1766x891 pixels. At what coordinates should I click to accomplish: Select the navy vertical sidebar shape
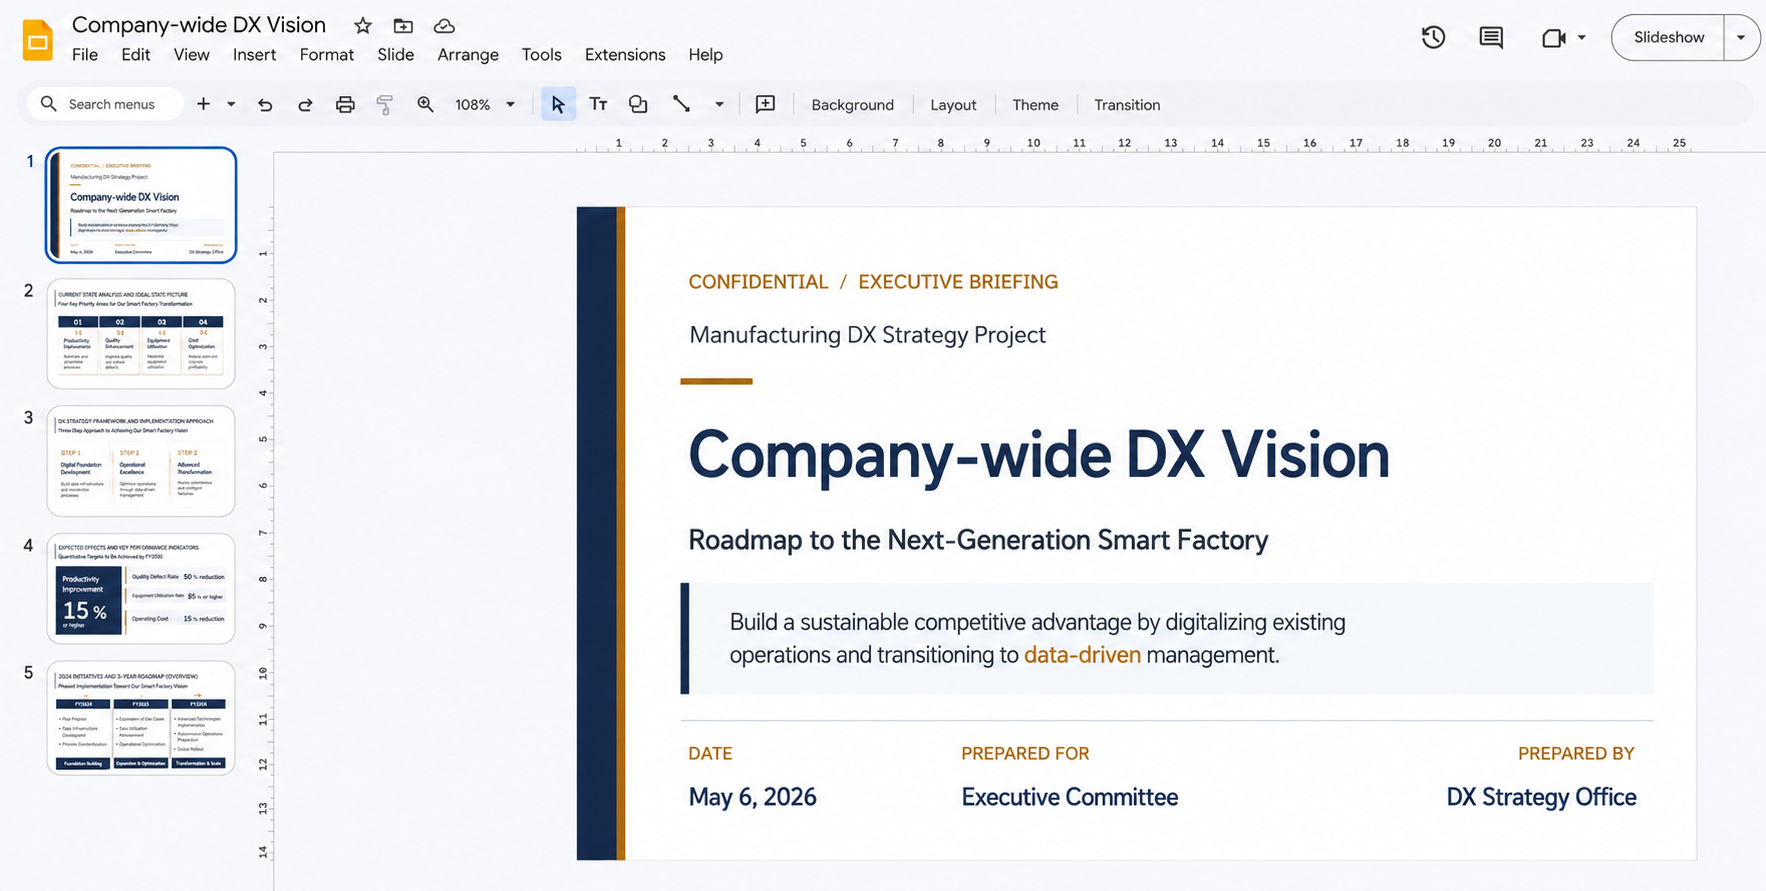pyautogui.click(x=596, y=533)
